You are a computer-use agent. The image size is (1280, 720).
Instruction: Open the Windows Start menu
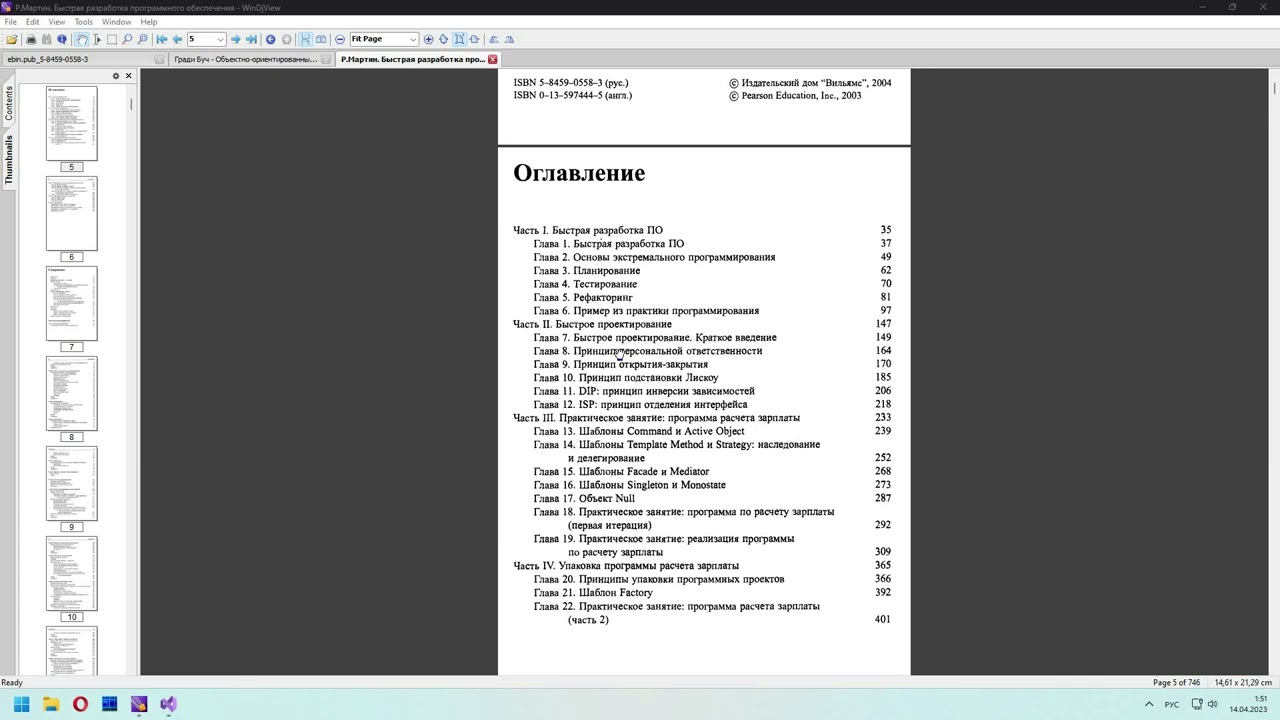21,704
